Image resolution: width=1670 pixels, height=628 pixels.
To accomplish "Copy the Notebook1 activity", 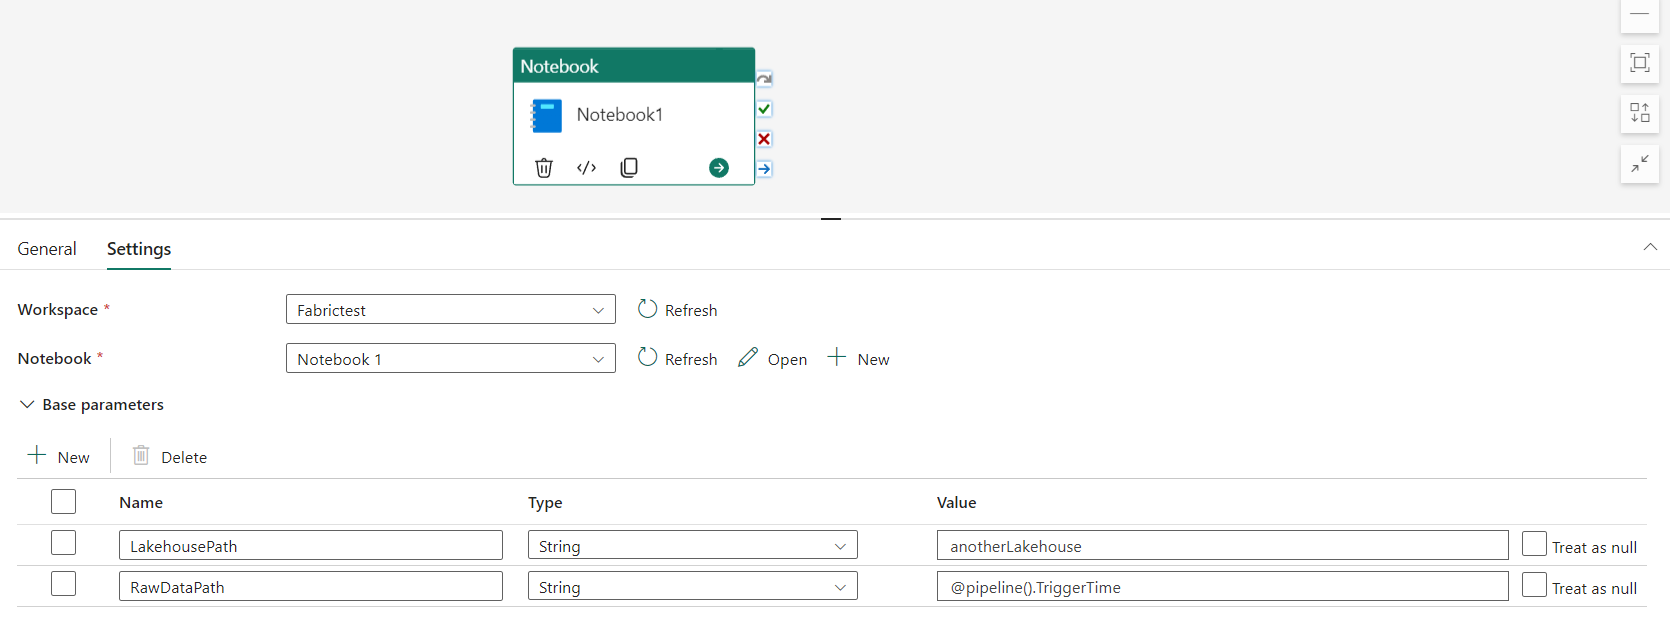I will pyautogui.click(x=629, y=168).
